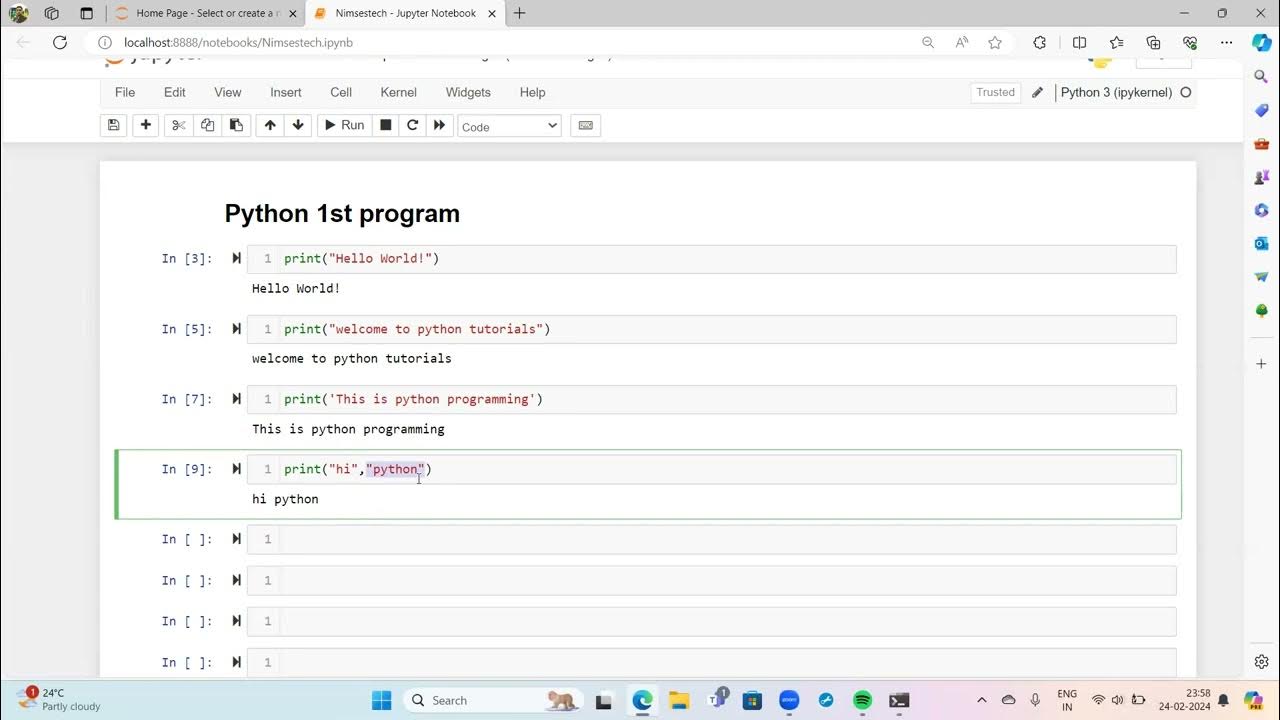Cut selected cells with scissors icon
The width and height of the screenshot is (1280, 720).
179,125
